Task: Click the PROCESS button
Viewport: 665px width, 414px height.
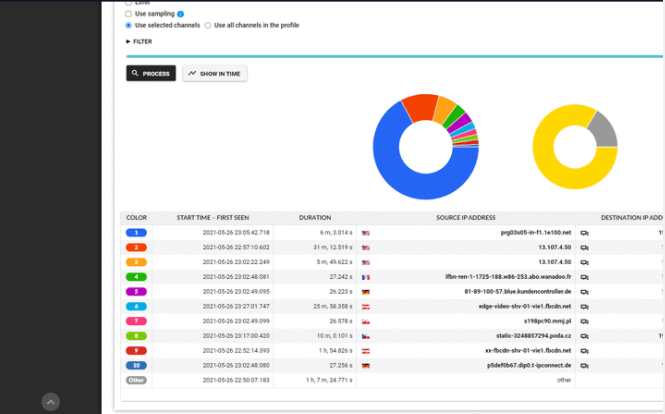Action: tap(151, 73)
